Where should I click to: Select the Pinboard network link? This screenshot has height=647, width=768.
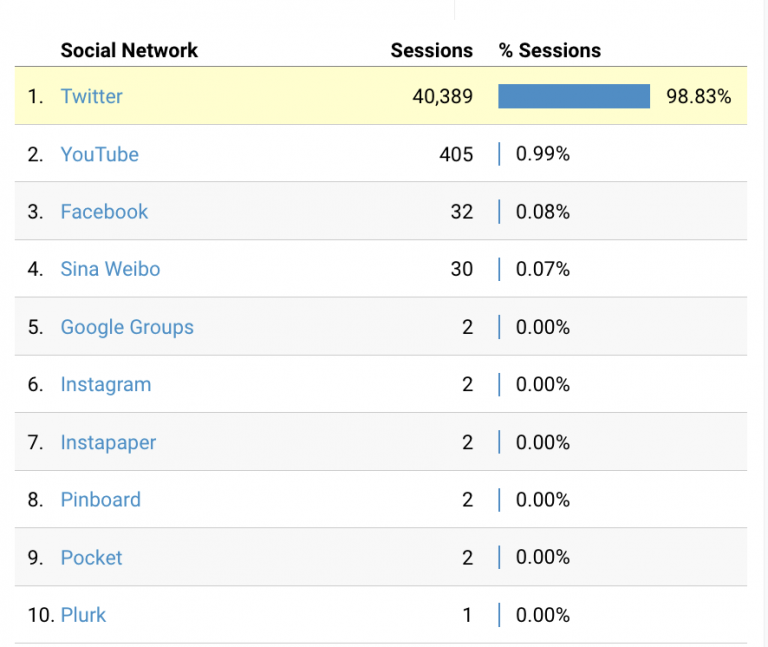pyautogui.click(x=100, y=500)
